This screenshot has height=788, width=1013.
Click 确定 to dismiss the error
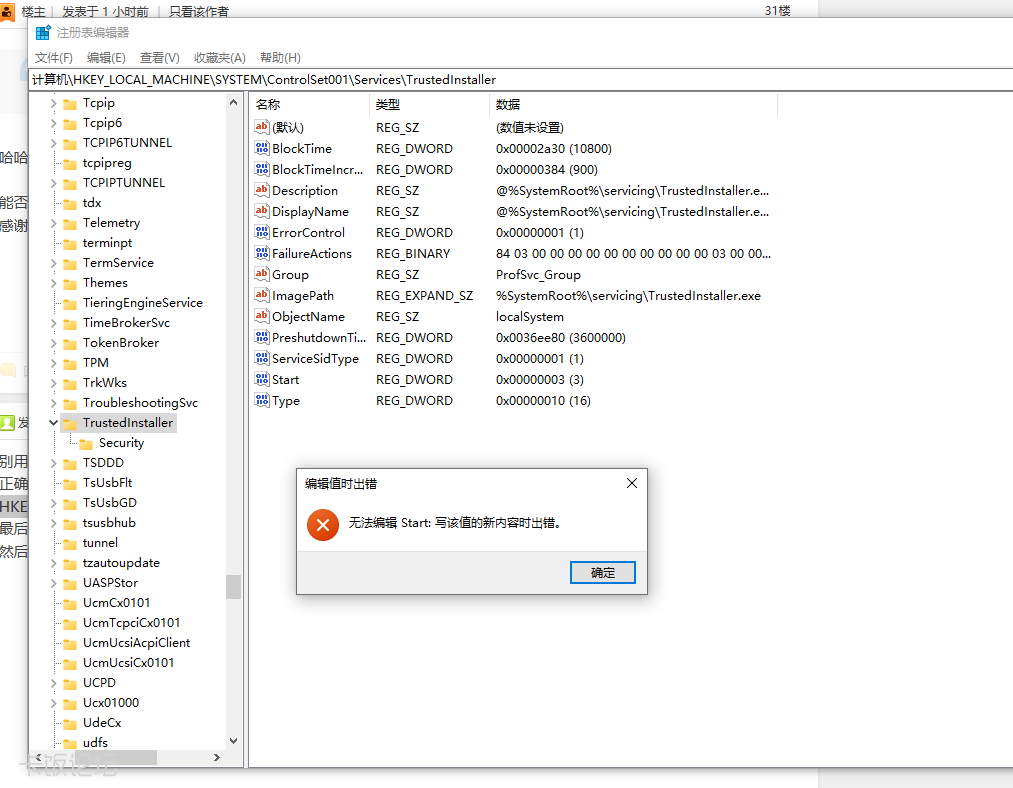click(x=603, y=572)
